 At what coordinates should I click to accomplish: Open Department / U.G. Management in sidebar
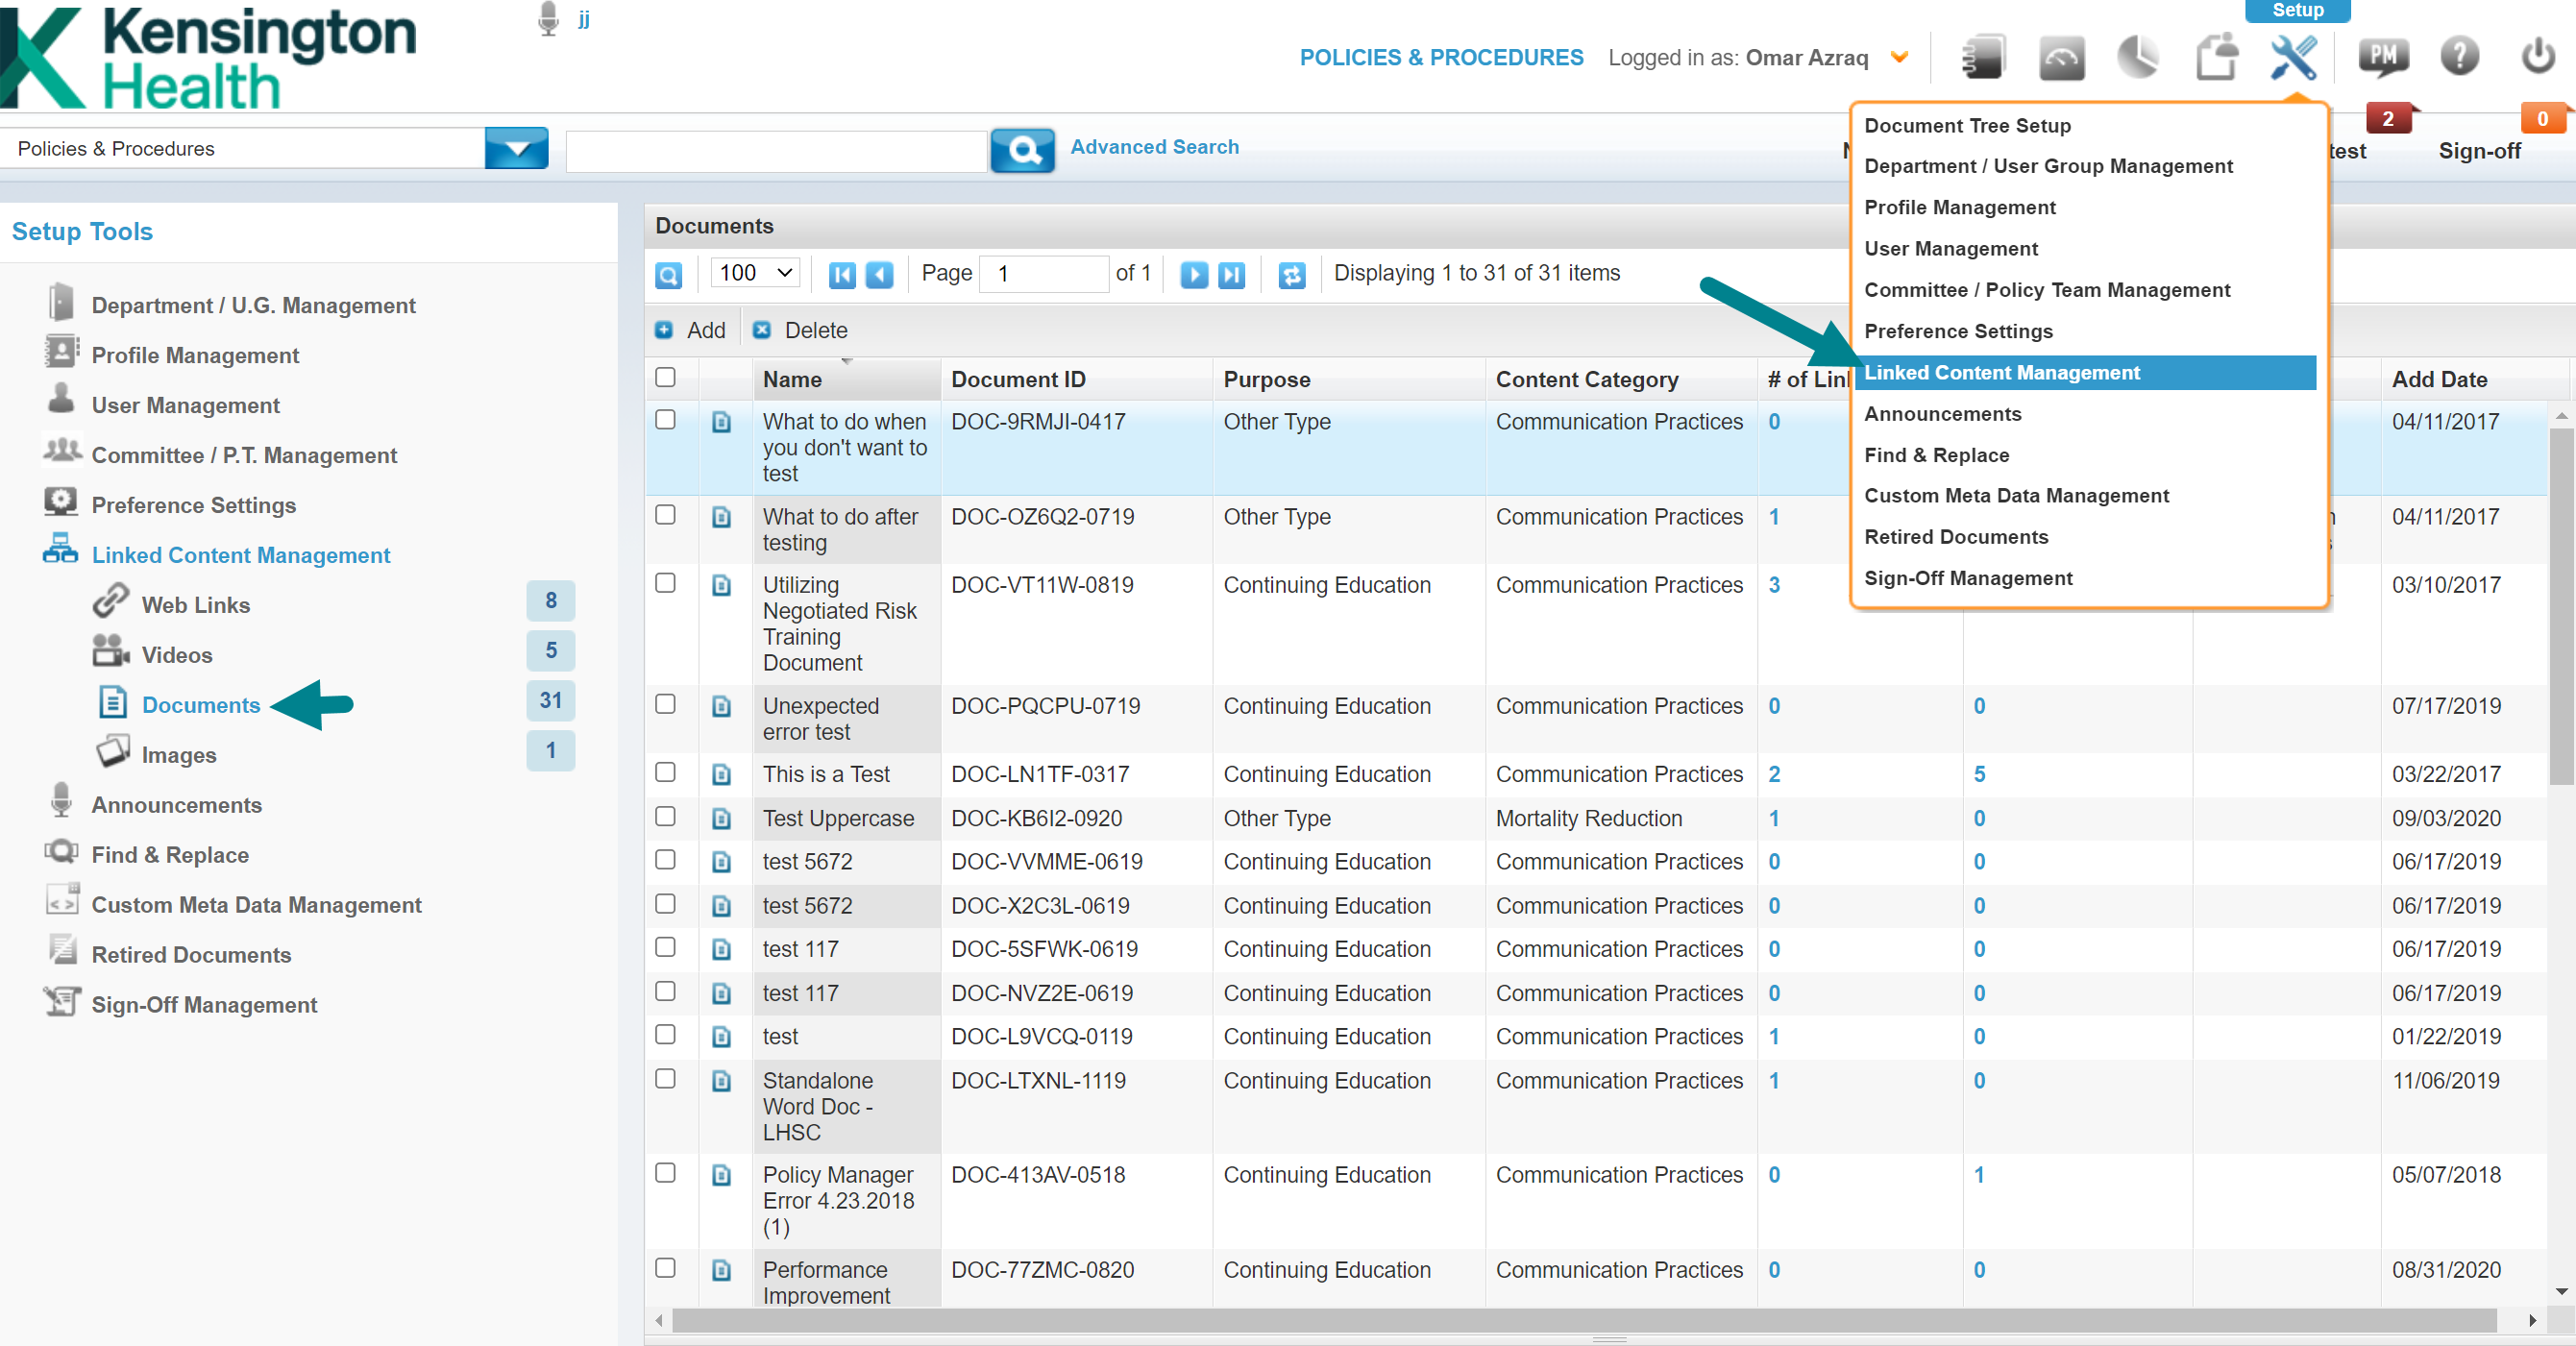254,305
